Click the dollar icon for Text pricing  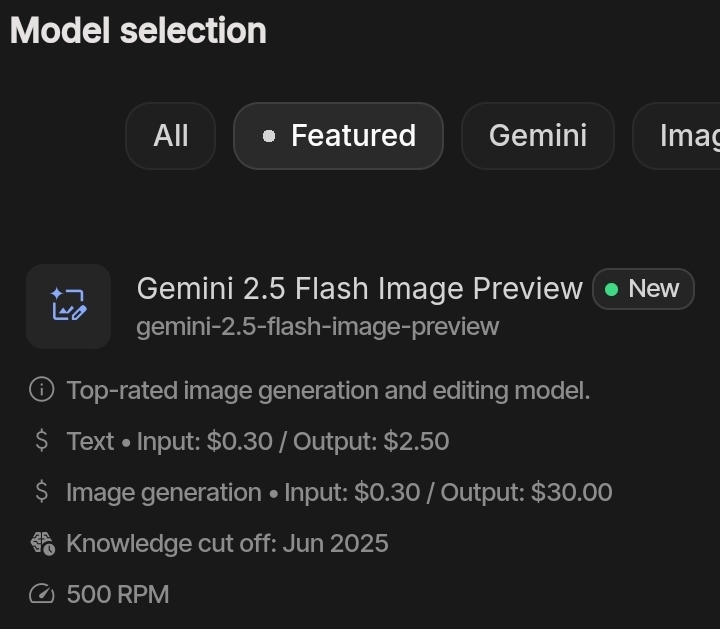click(41, 441)
